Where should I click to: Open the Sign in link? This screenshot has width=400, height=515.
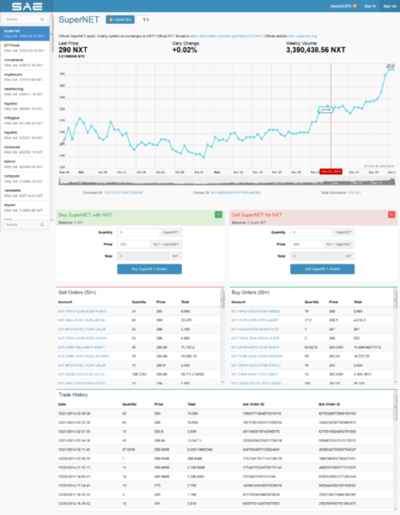[370, 6]
